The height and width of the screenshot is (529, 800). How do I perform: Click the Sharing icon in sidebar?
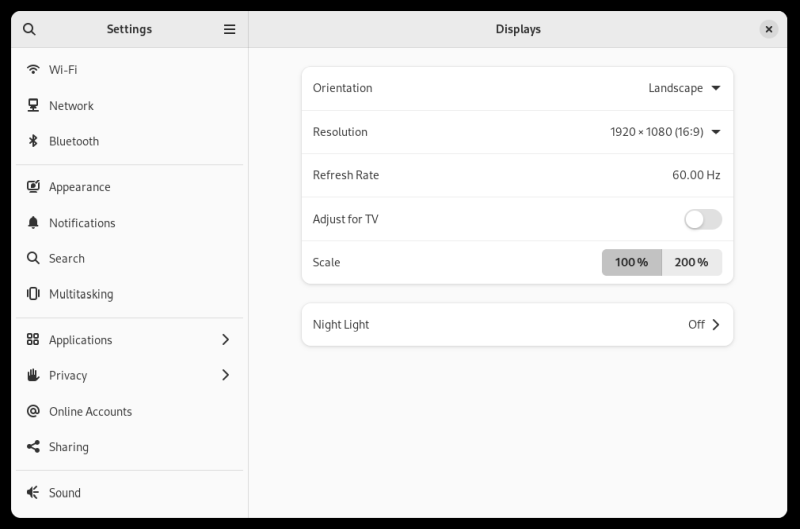pos(33,447)
